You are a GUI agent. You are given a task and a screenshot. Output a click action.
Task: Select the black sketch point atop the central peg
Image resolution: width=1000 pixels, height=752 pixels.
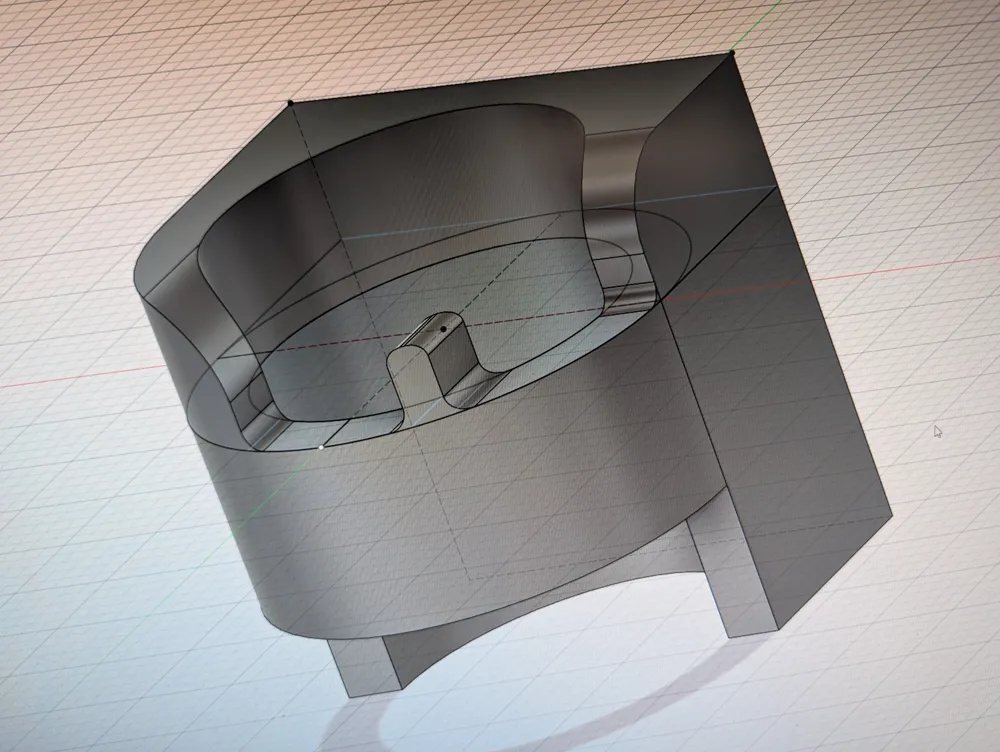(x=443, y=329)
